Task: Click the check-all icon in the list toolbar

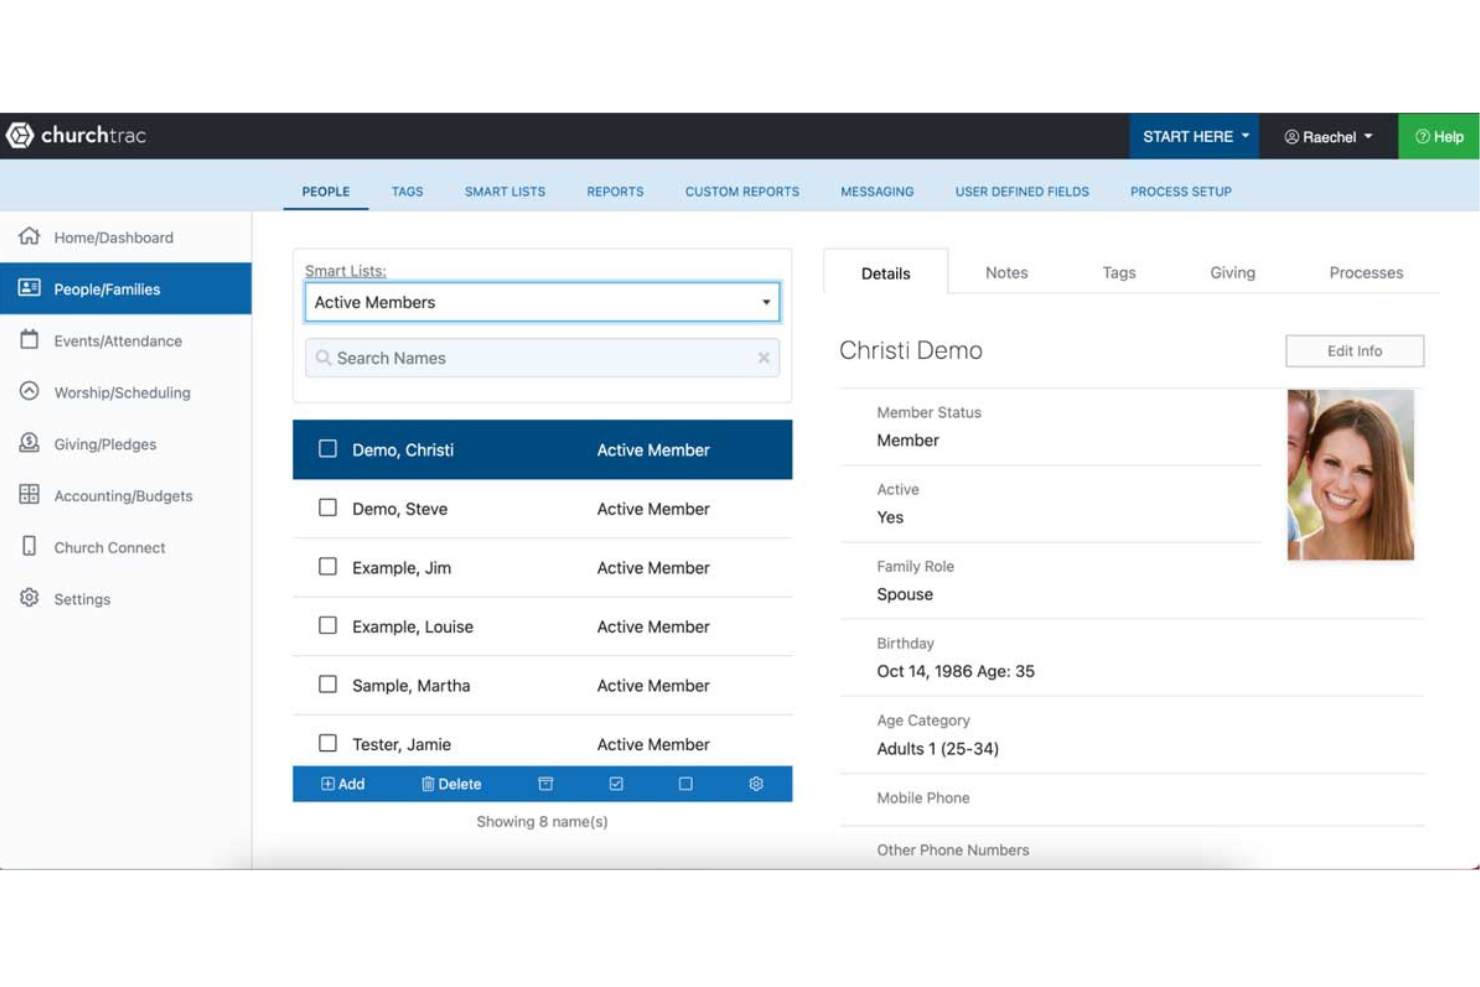Action: 616,784
